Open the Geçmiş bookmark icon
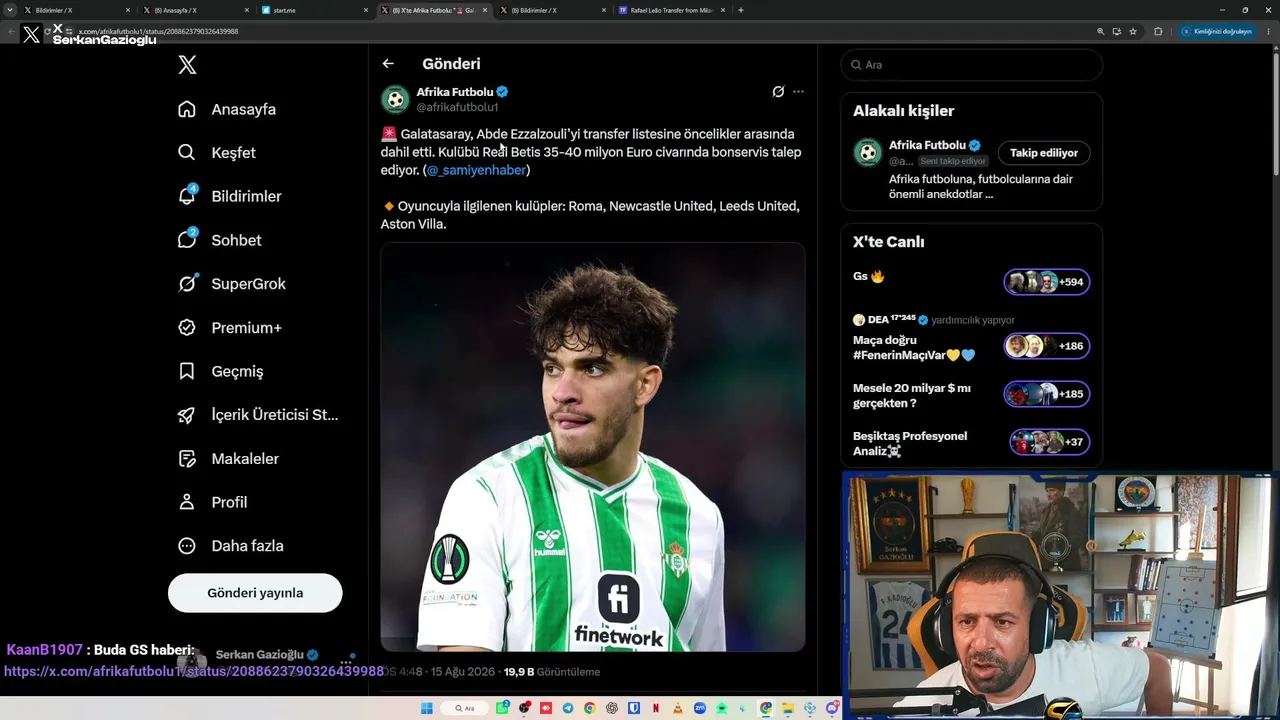The image size is (1280, 720). pyautogui.click(x=187, y=371)
